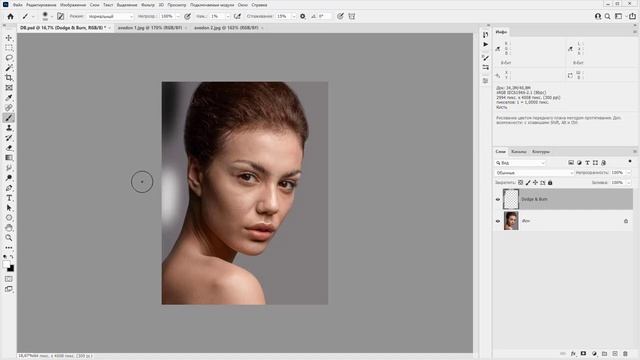Open the brush settings panel icon
This screenshot has height=360, width=640.
point(60,16)
